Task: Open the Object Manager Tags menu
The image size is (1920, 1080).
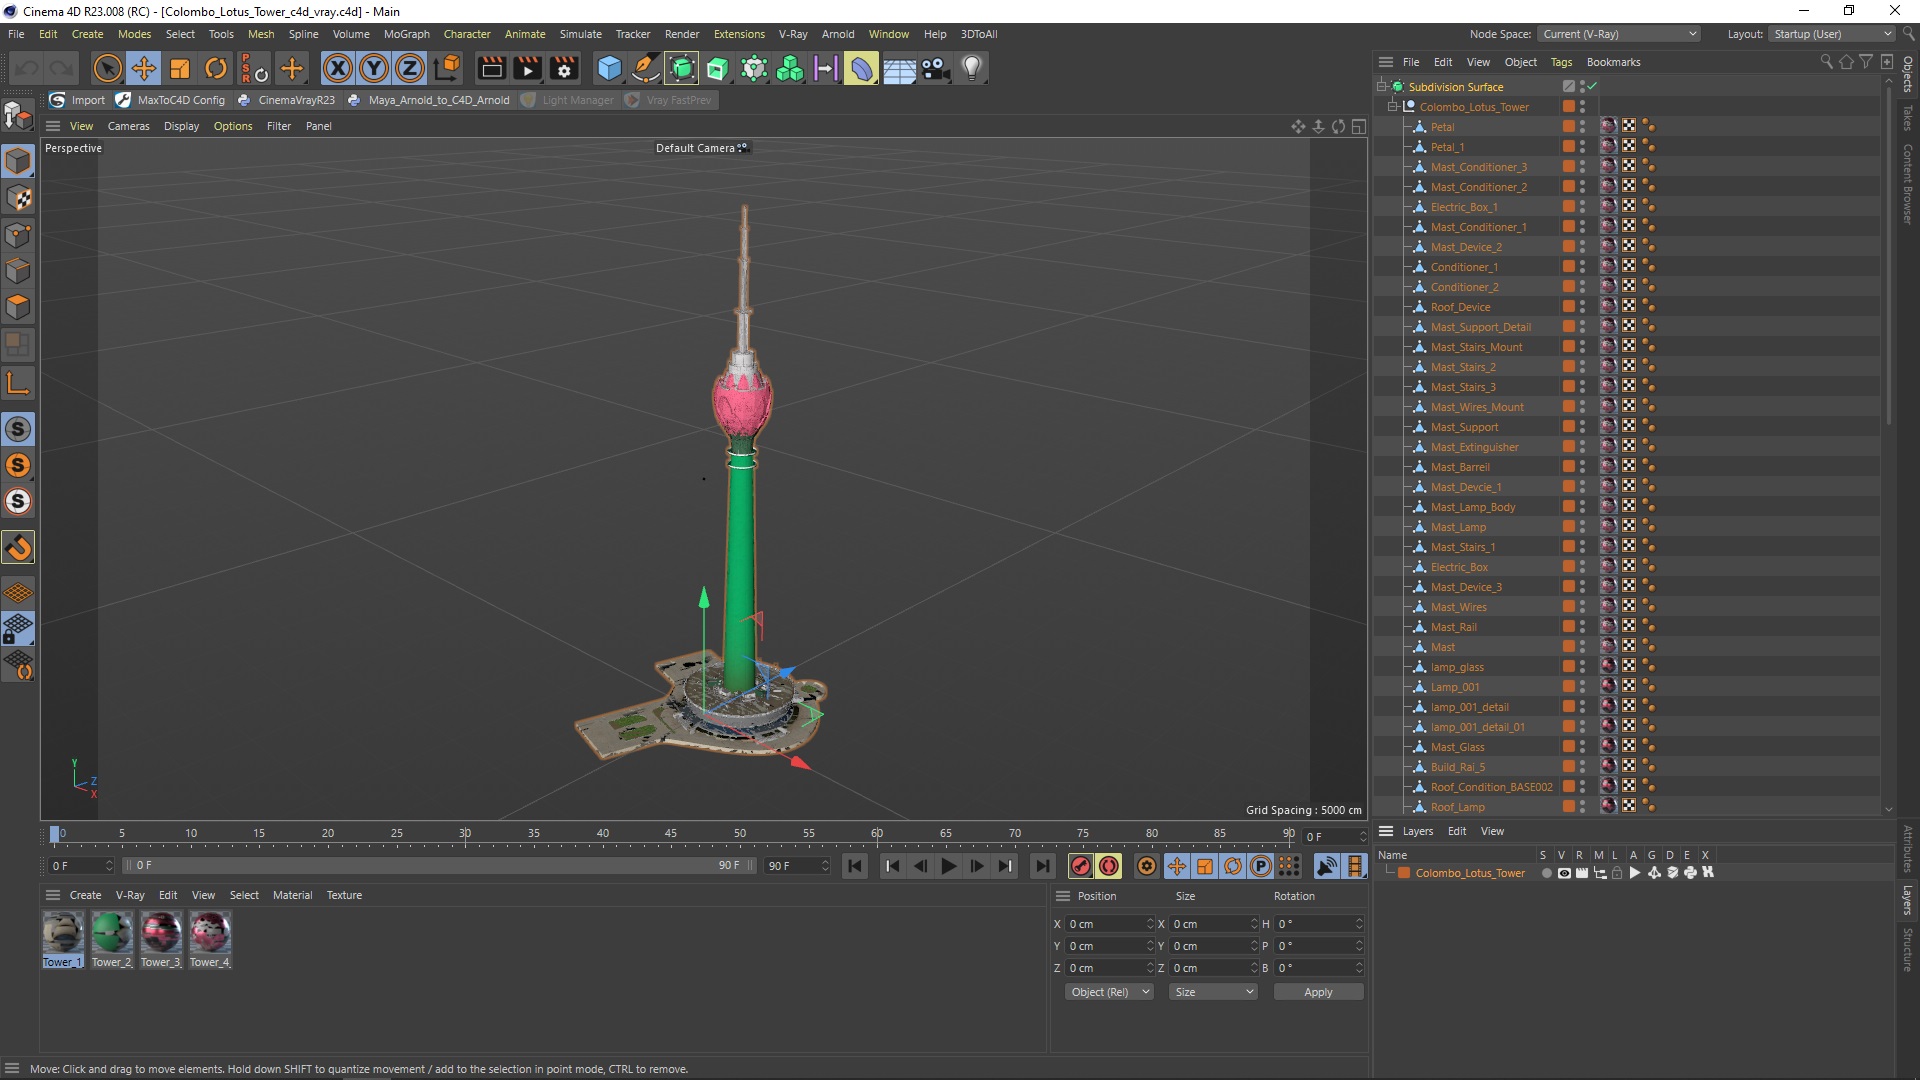Action: coord(1561,62)
